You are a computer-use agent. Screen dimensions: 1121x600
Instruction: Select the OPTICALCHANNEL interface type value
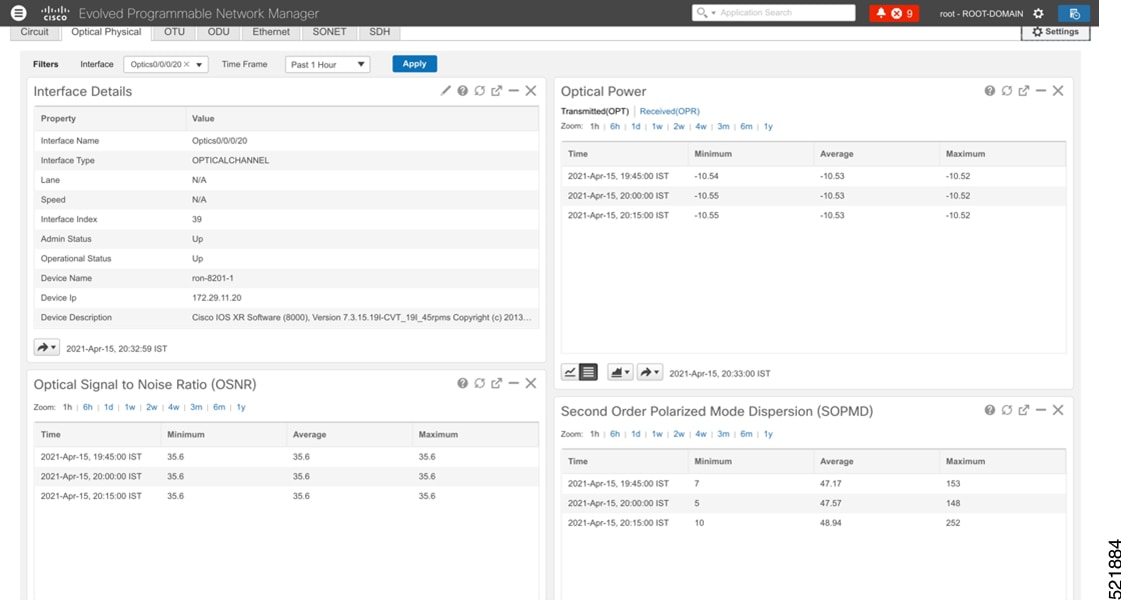point(230,160)
